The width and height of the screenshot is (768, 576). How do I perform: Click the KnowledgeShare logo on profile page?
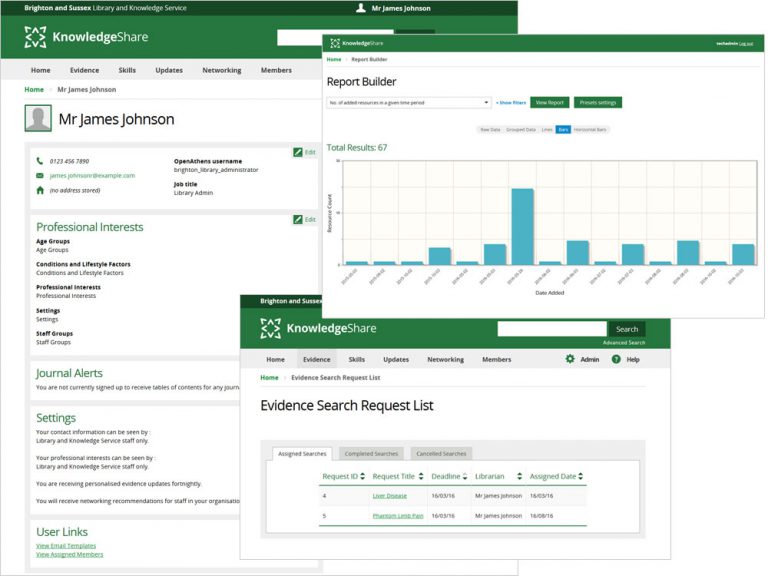click(86, 37)
